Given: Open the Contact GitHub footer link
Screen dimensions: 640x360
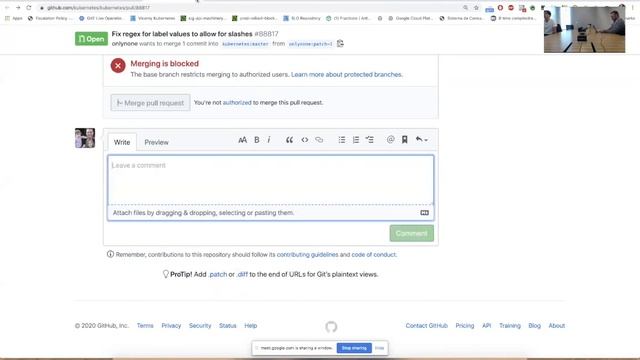Looking at the screenshot, I should tap(427, 326).
